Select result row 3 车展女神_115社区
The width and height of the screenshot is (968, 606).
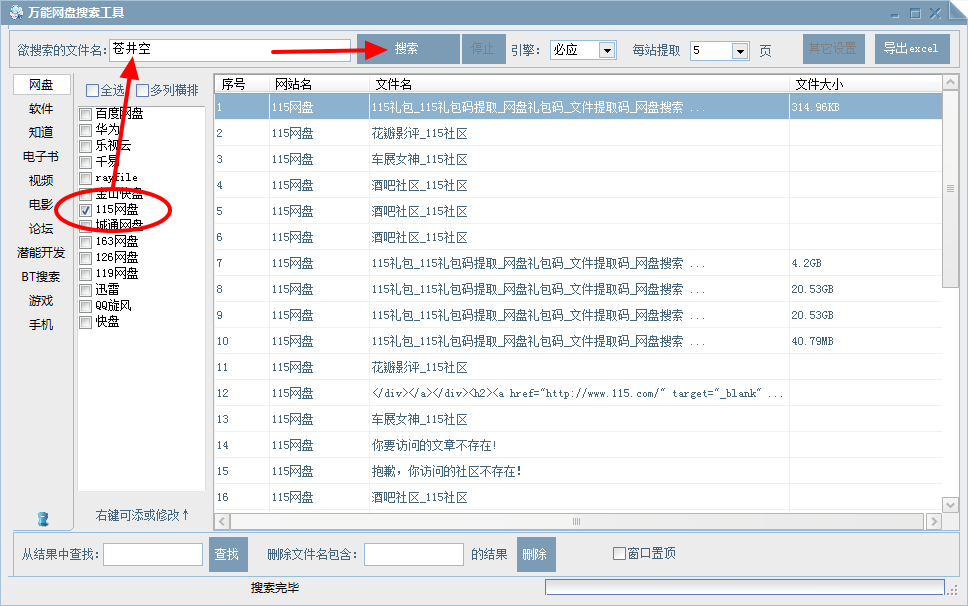click(x=578, y=159)
